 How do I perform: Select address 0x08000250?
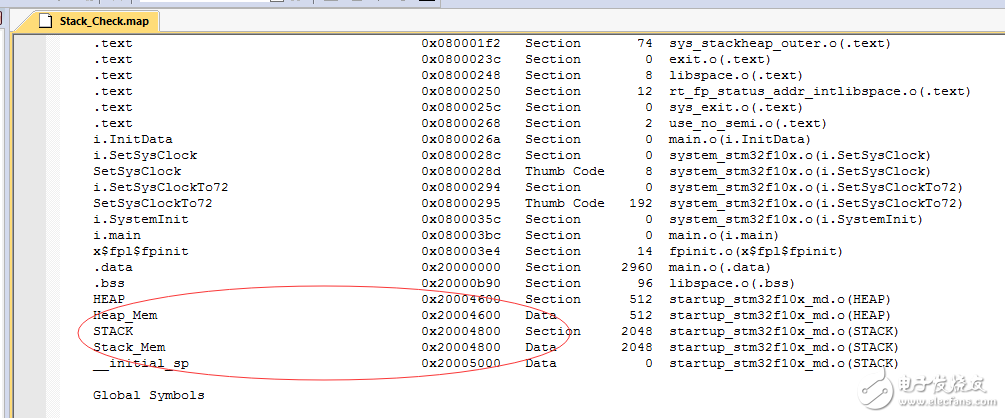point(461,92)
